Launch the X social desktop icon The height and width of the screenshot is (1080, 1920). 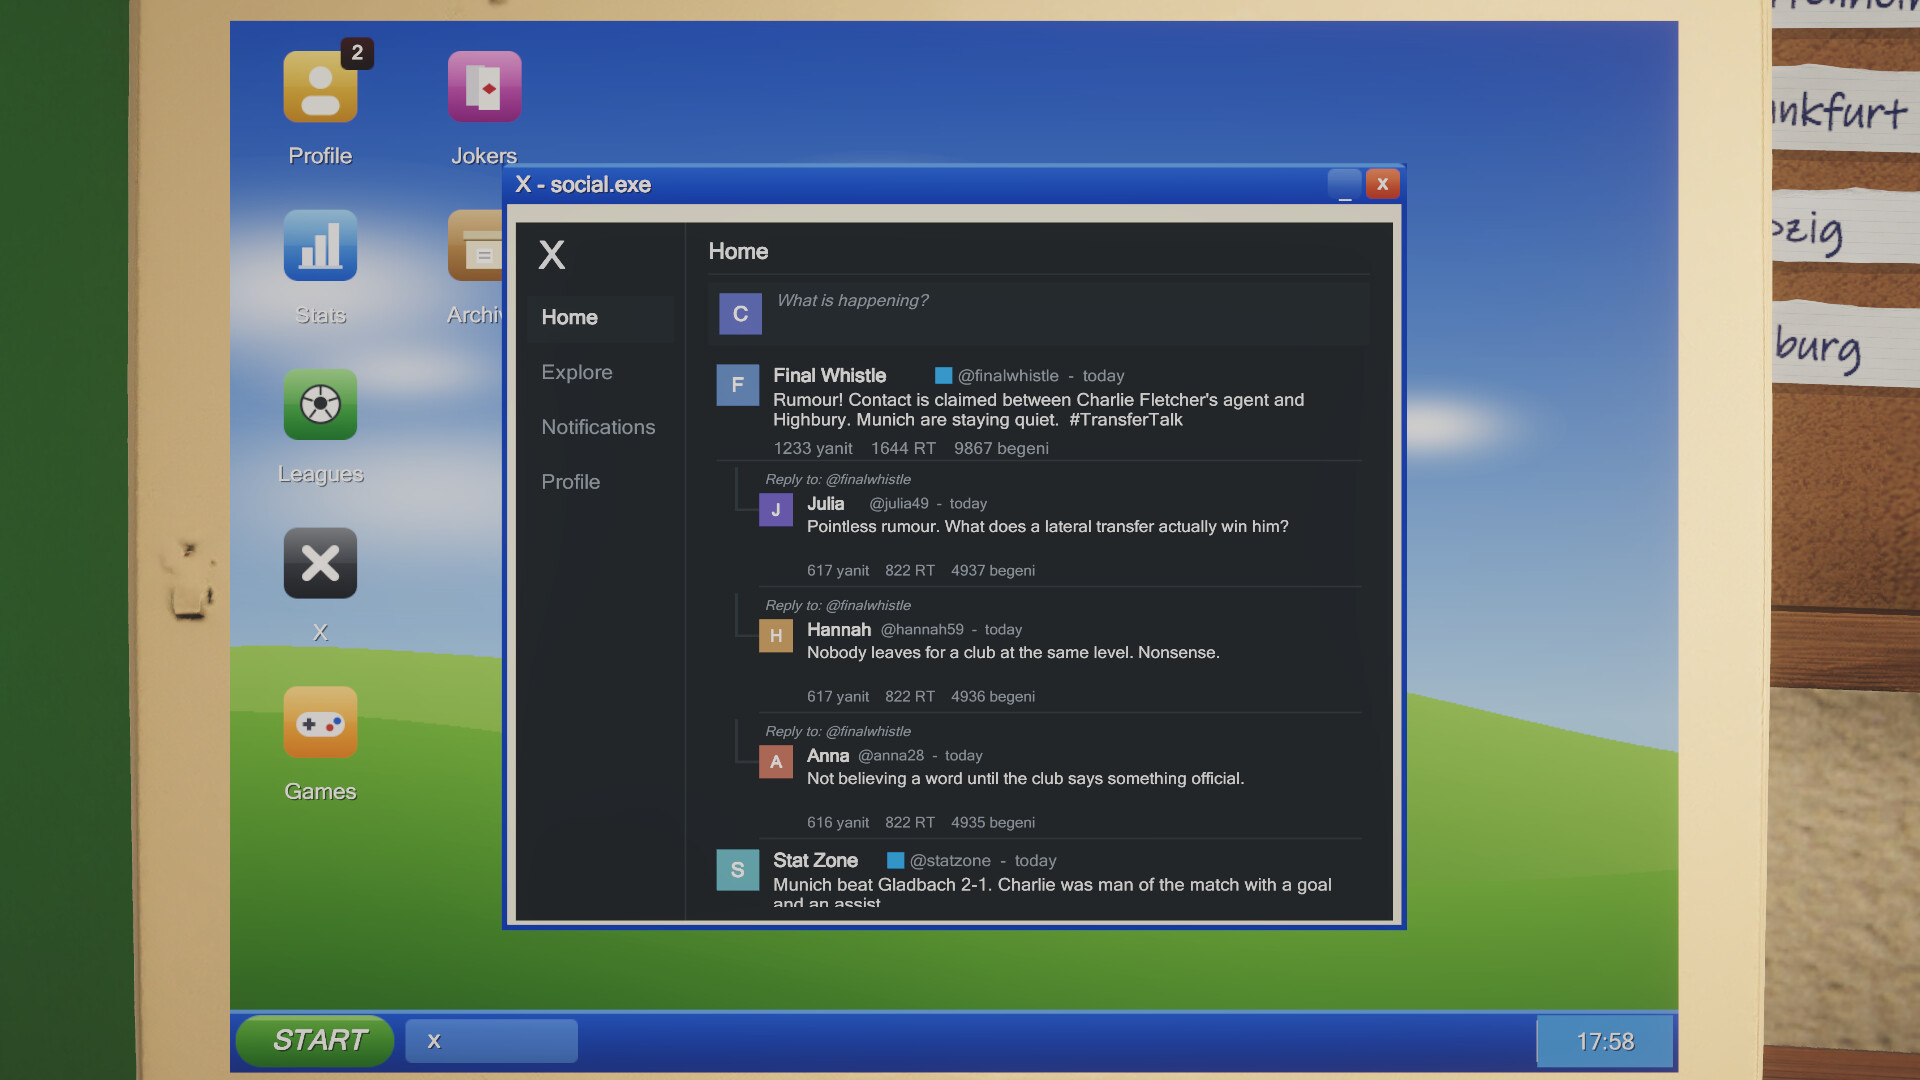click(320, 563)
